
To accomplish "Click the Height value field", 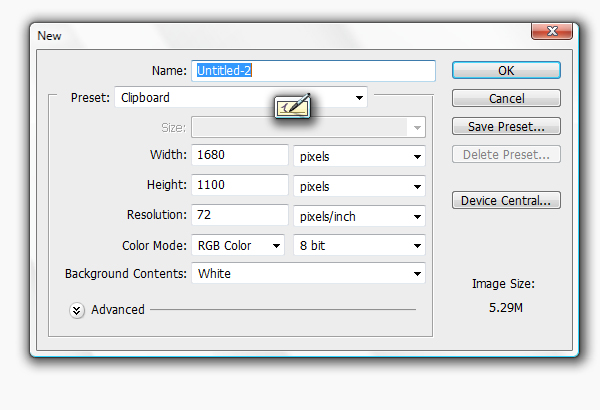I will click(240, 185).
